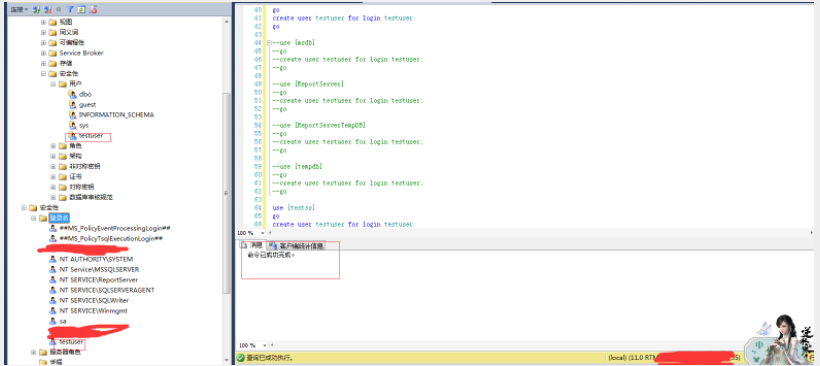This screenshot has height=366, width=820.
Task: Select login NT SERVICE\ReportServer
Action: coord(99,280)
